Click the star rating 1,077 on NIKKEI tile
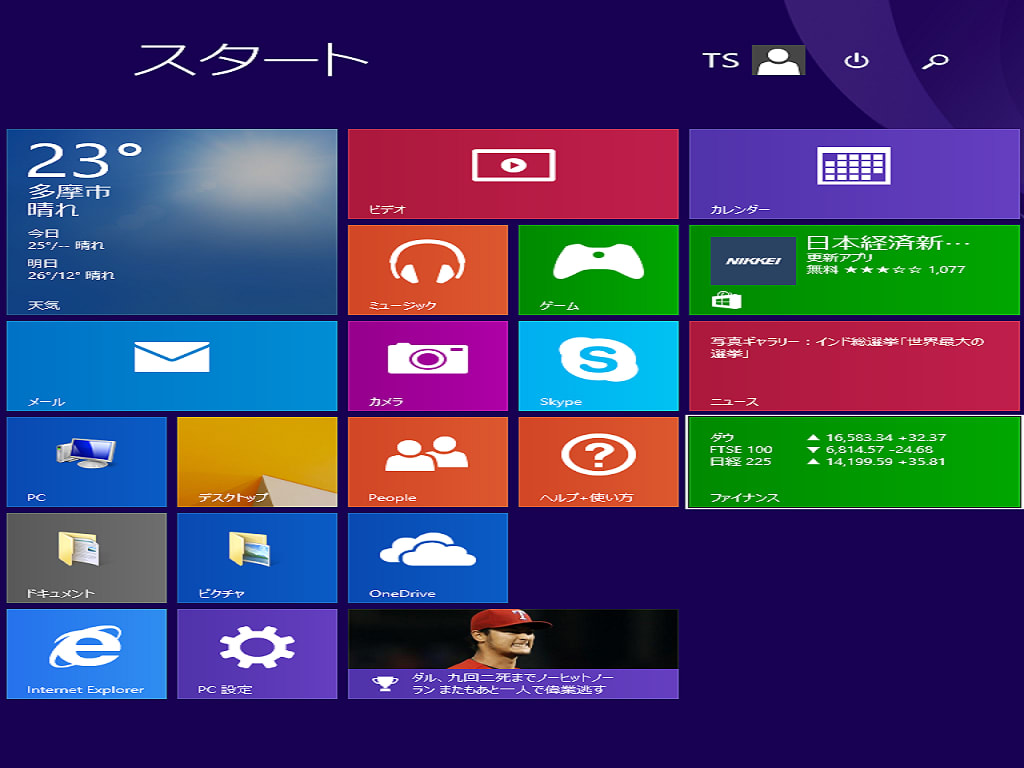Viewport: 1024px width, 768px height. [904, 270]
